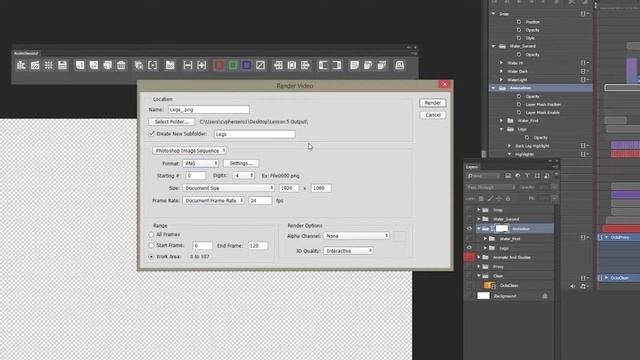Toggle Style stopwatch under Snap track

[x=519, y=38]
